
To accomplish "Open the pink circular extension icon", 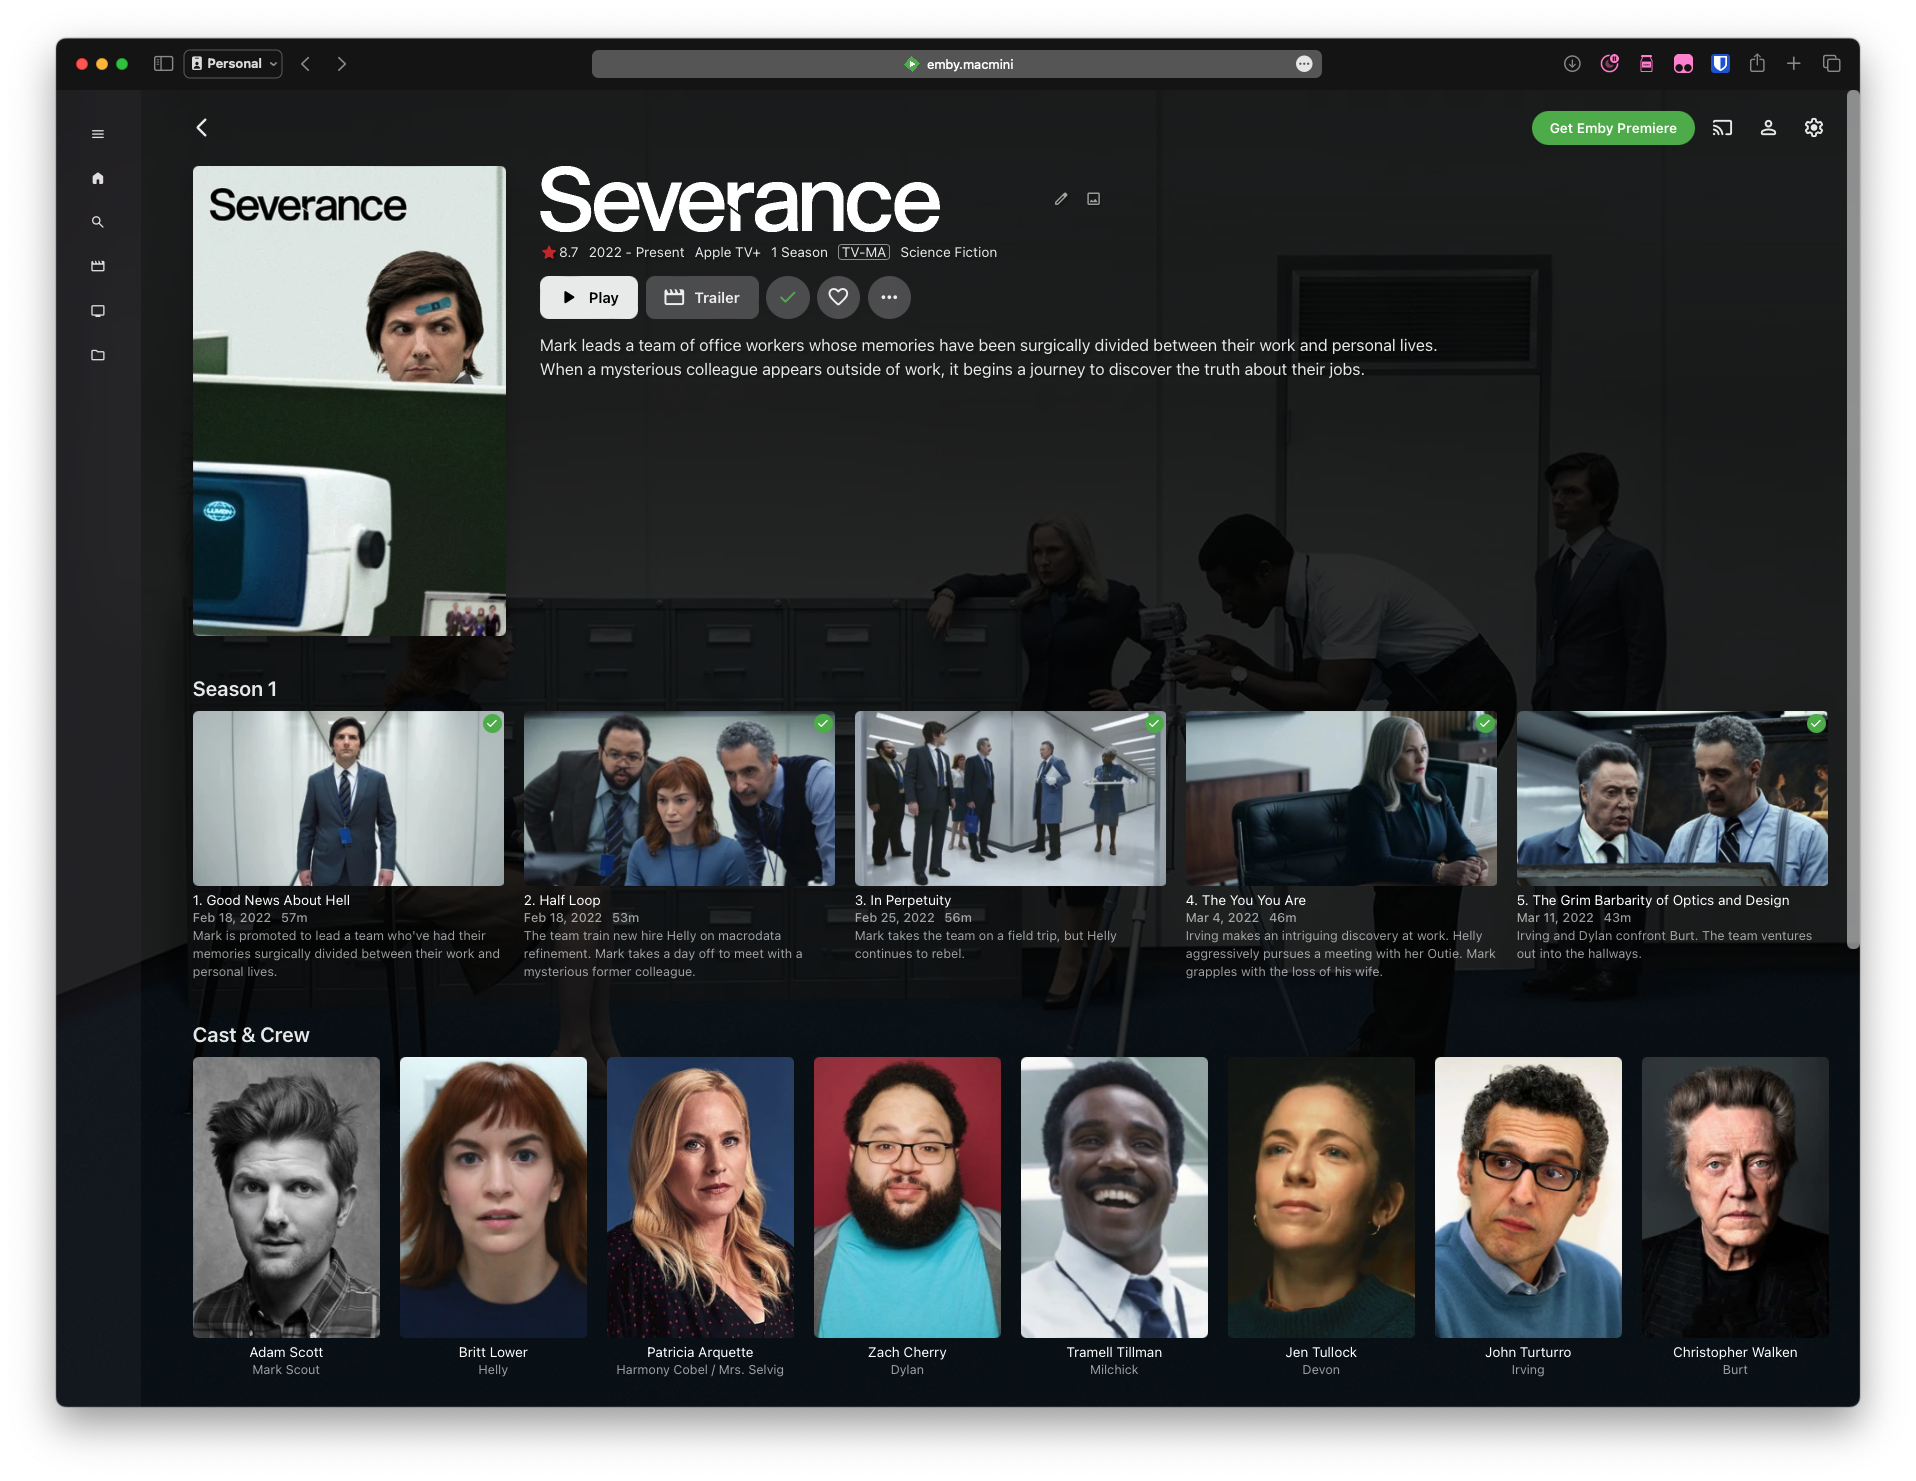I will tap(1609, 64).
